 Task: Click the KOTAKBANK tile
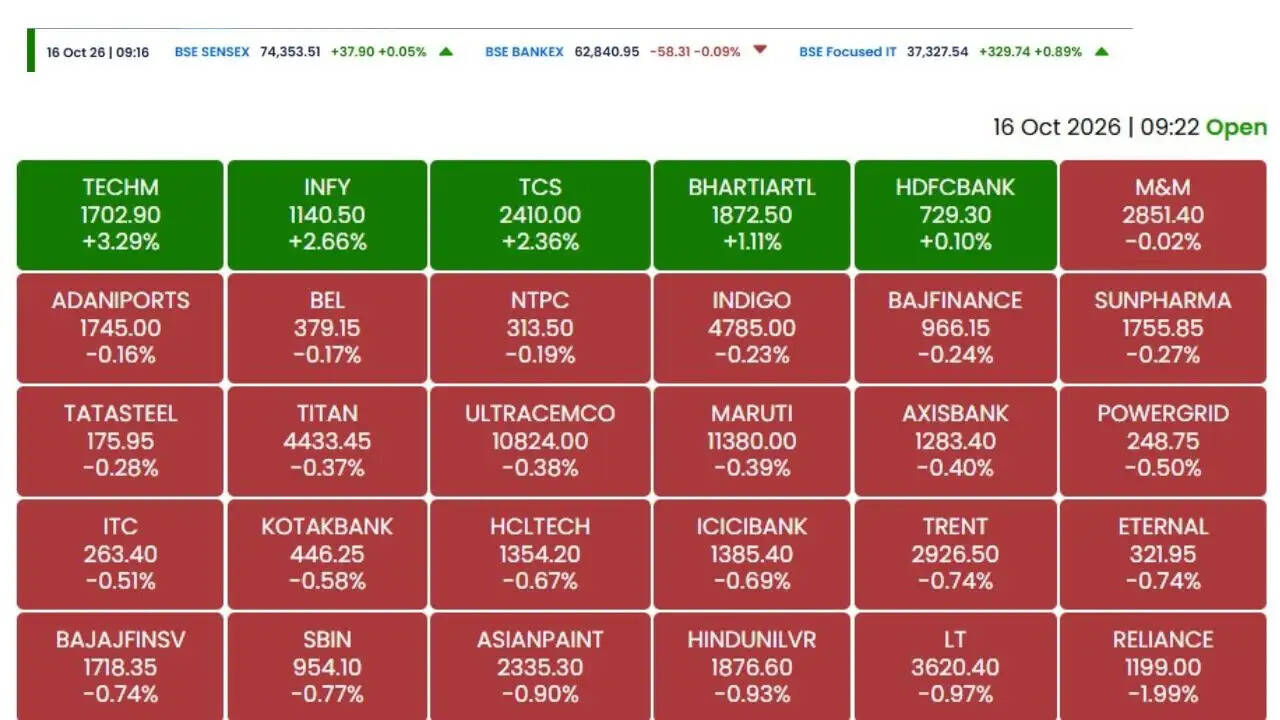pyautogui.click(x=327, y=554)
